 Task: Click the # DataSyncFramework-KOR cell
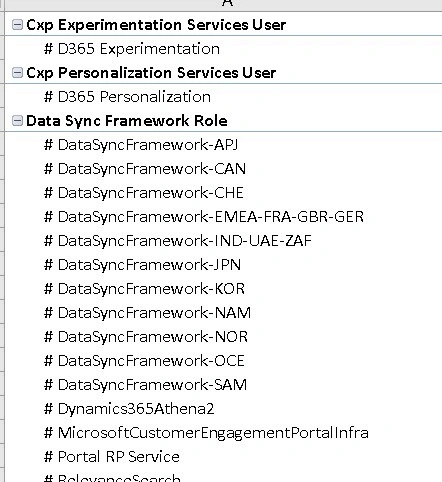point(223,288)
